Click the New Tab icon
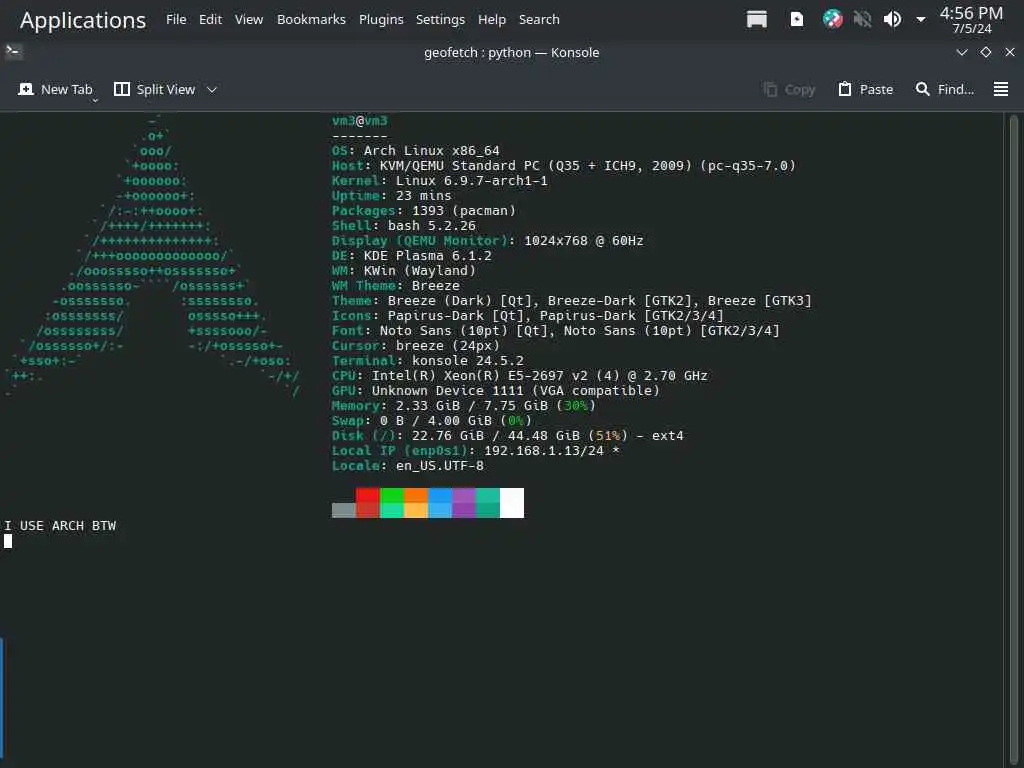Viewport: 1024px width, 768px height. 25,89
